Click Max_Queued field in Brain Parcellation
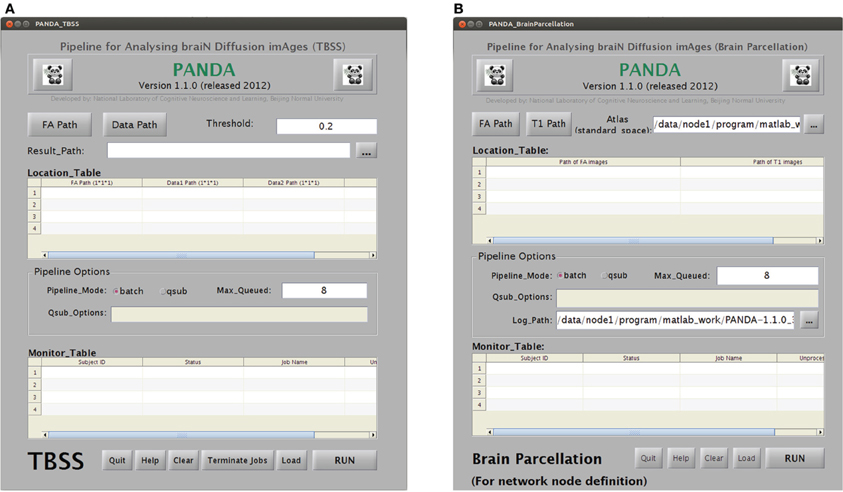The height and width of the screenshot is (492, 843). click(x=768, y=276)
